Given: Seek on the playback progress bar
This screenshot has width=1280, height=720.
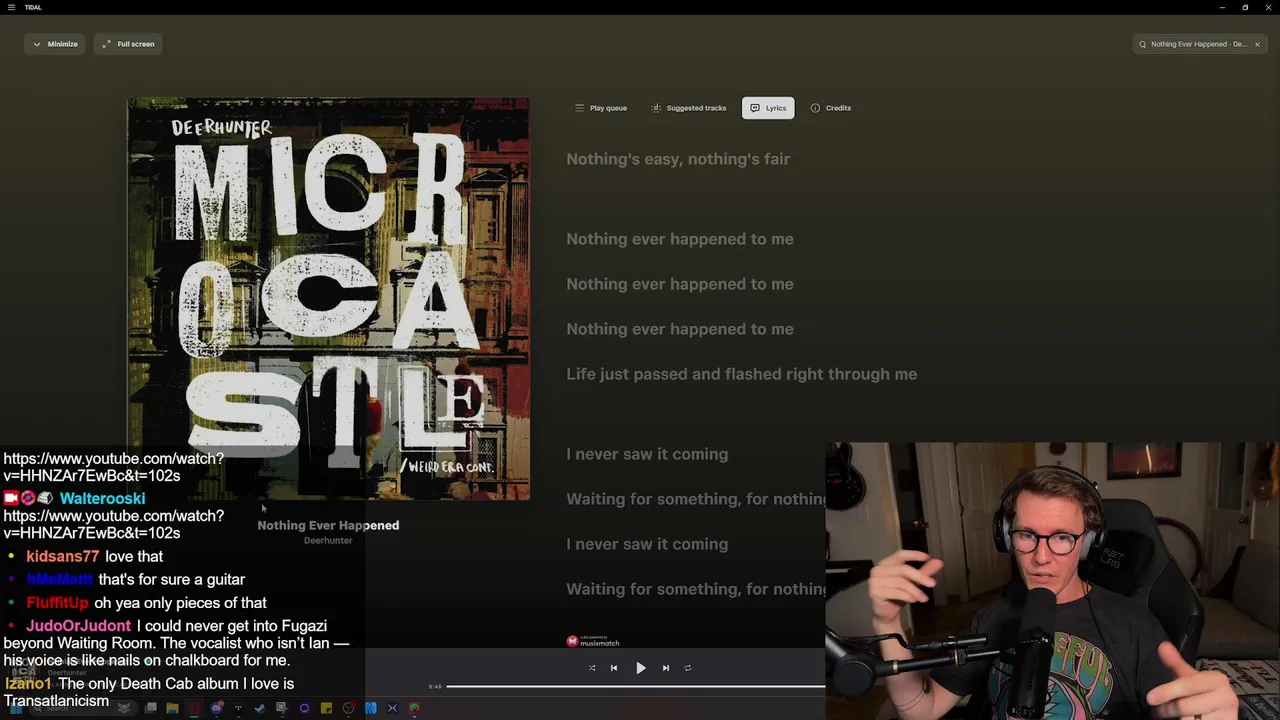Looking at the screenshot, I should (x=636, y=686).
